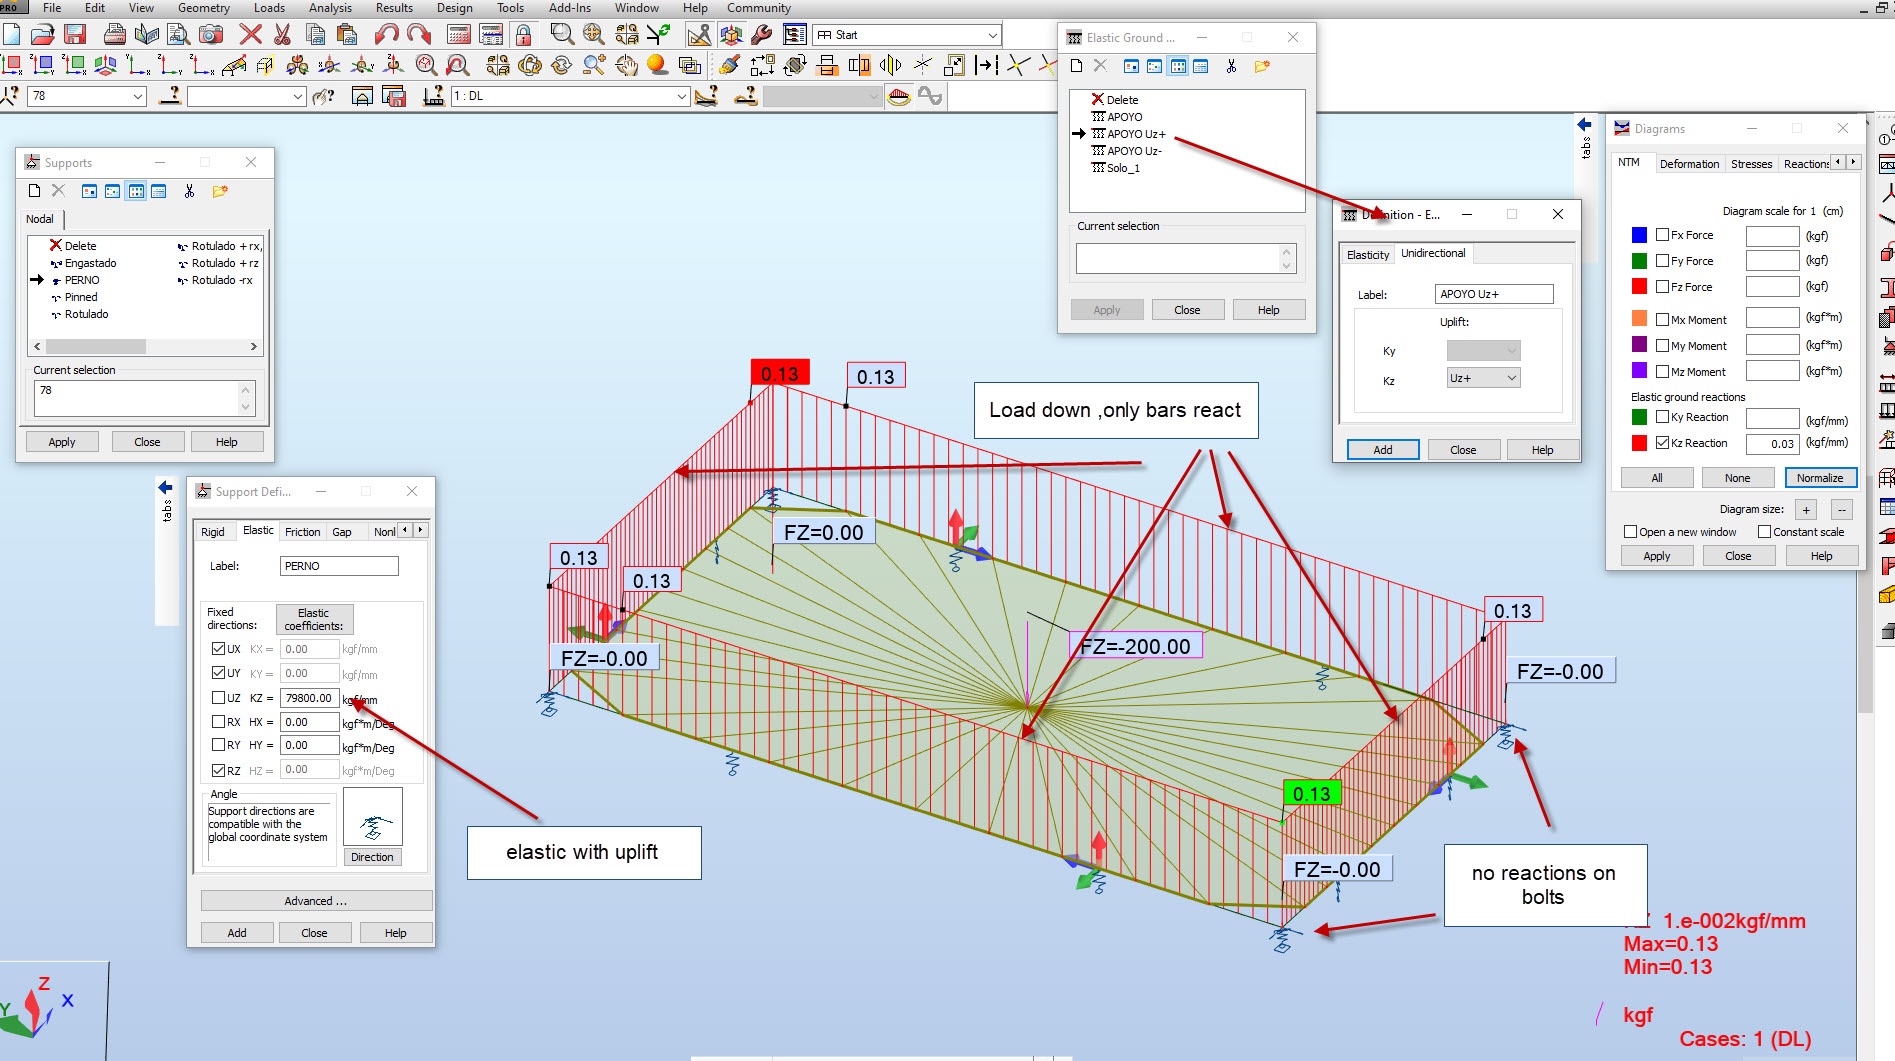Enable the Fz Force checkbox in Diagrams
Image resolution: width=1895 pixels, height=1061 pixels.
[x=1662, y=286]
